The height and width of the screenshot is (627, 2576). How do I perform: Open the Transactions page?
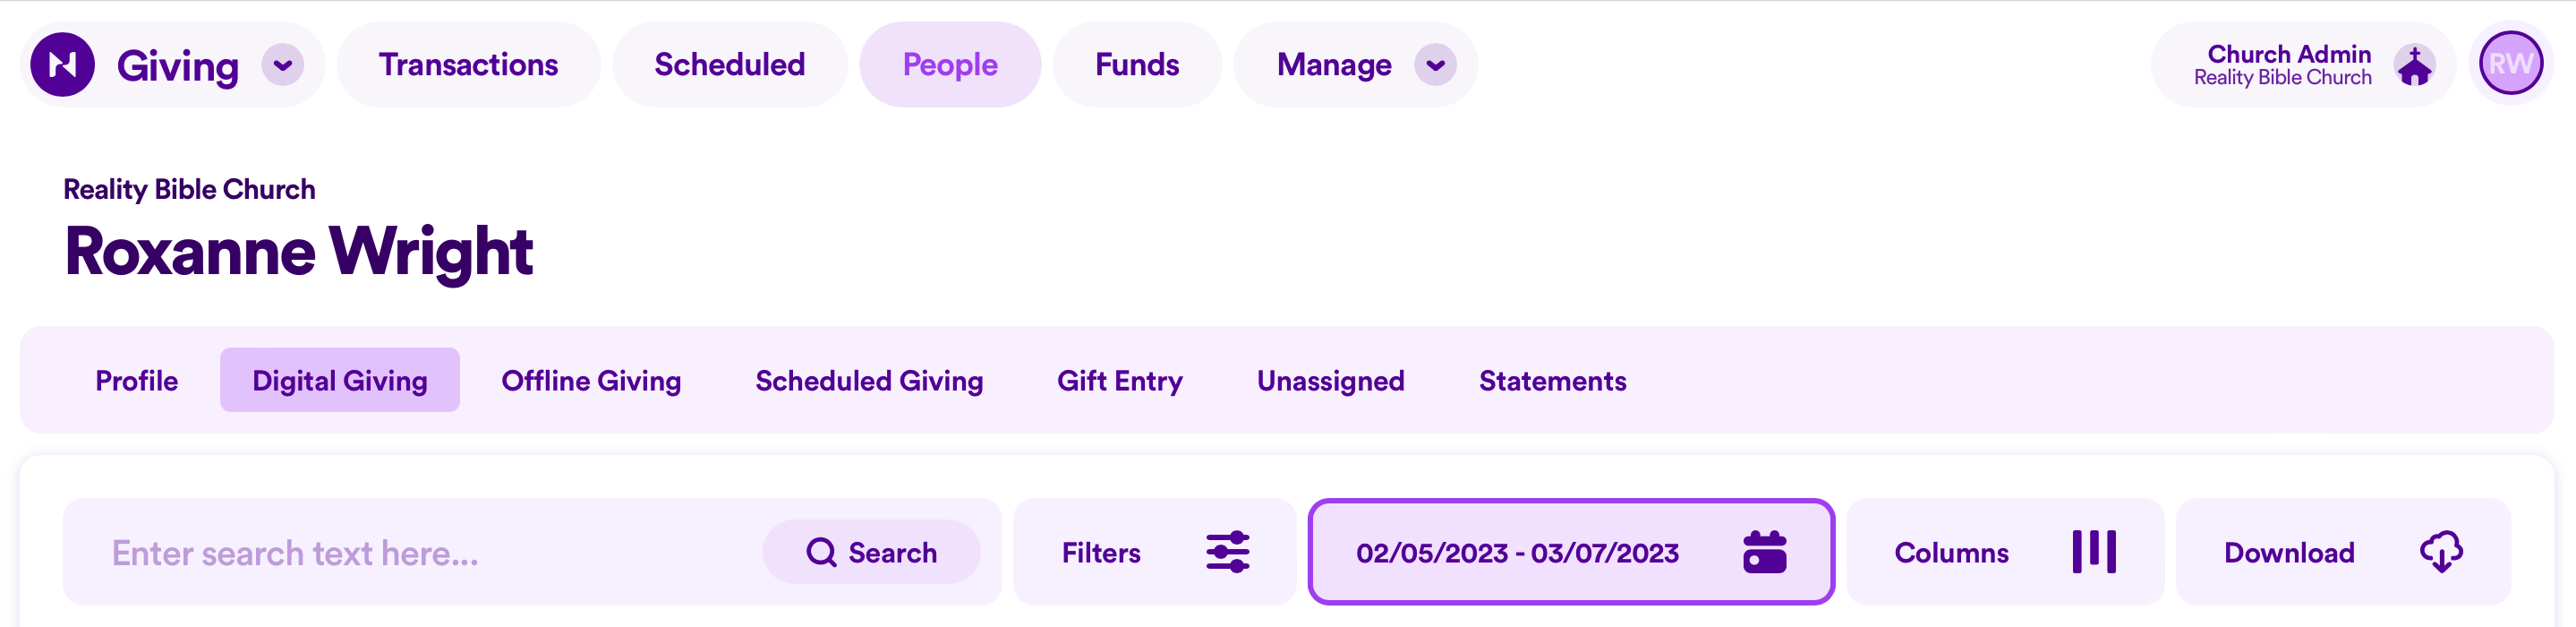point(468,64)
